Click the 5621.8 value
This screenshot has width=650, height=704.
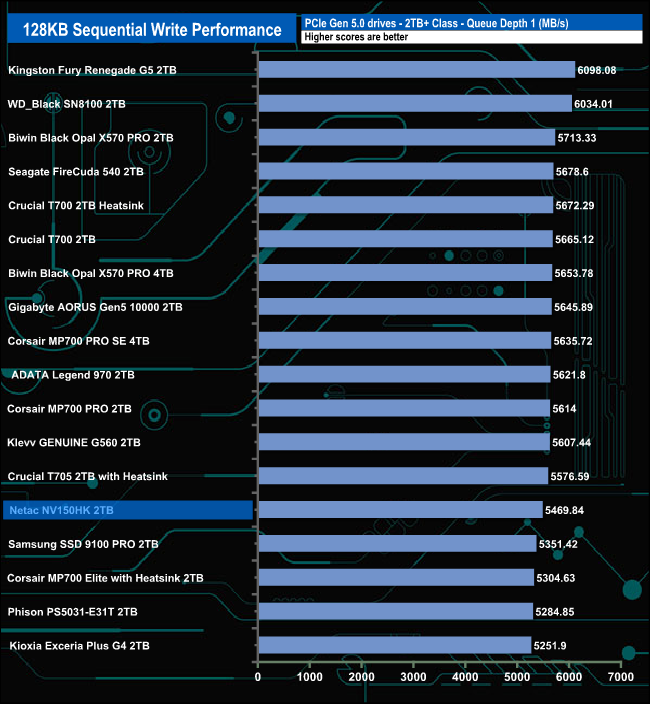click(569, 374)
